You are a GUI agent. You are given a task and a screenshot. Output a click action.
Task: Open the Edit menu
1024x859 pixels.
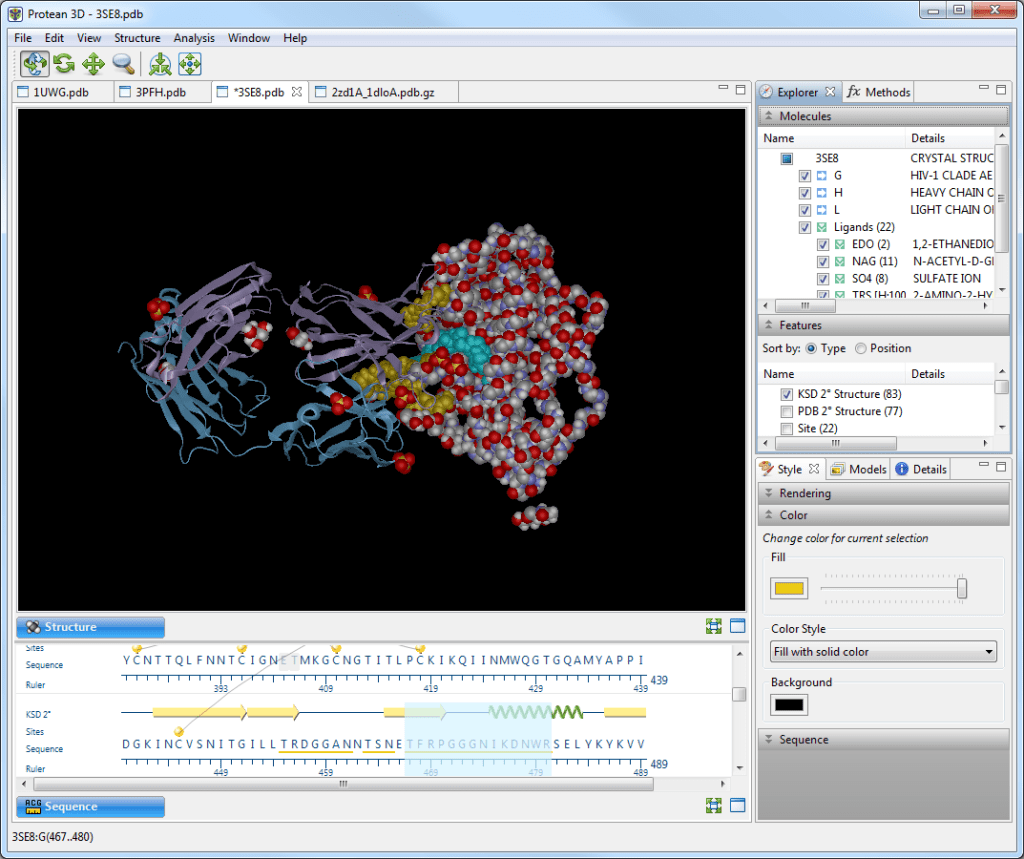(x=54, y=38)
